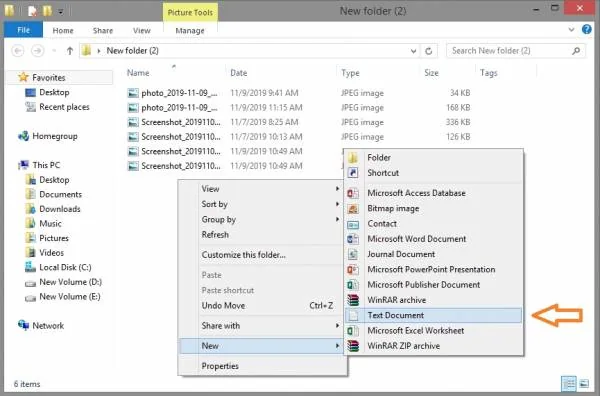The width and height of the screenshot is (600, 396).
Task: Click the Text Document page icon
Action: pos(354,316)
